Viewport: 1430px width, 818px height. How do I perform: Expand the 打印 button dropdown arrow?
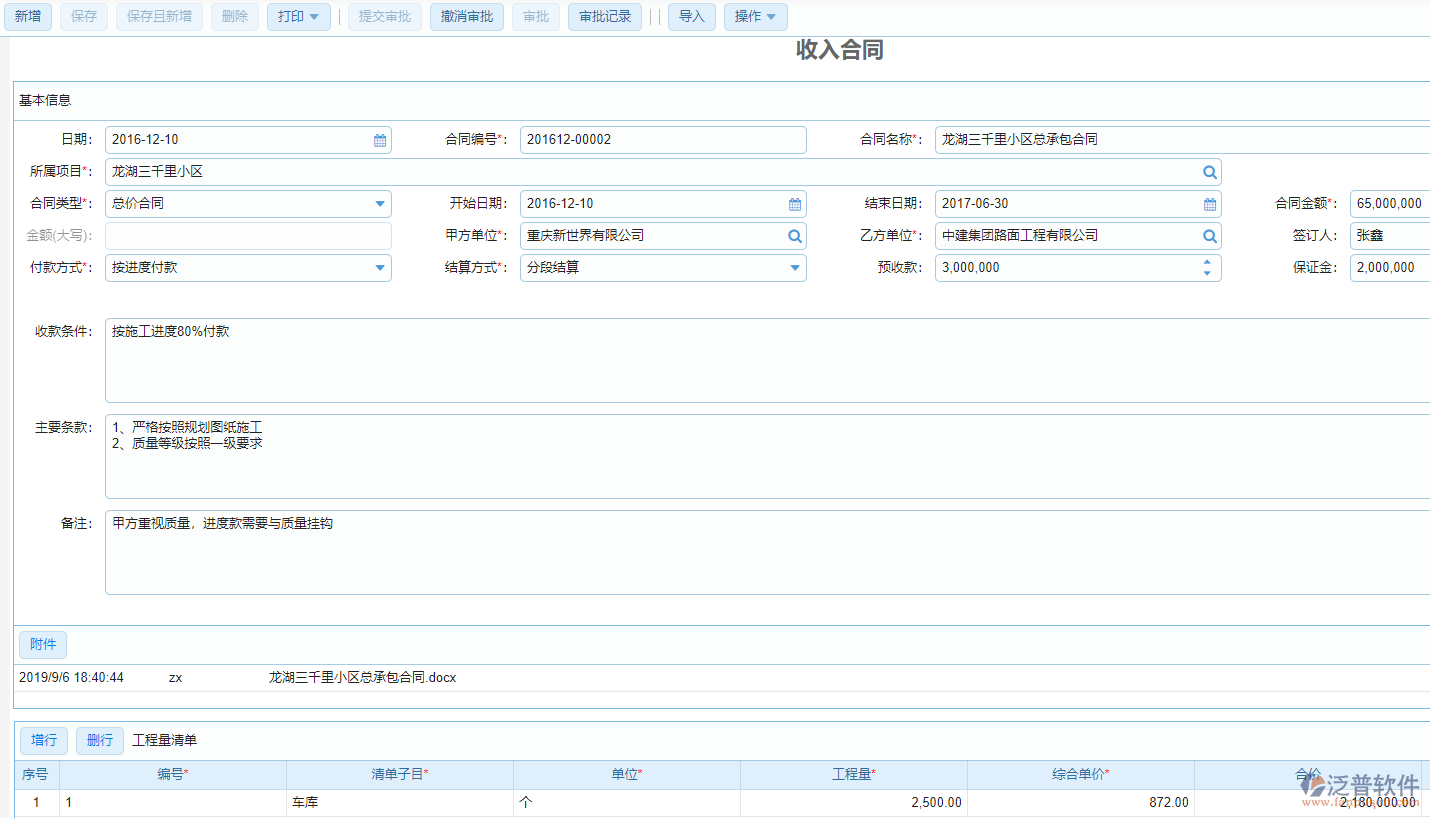pos(314,17)
